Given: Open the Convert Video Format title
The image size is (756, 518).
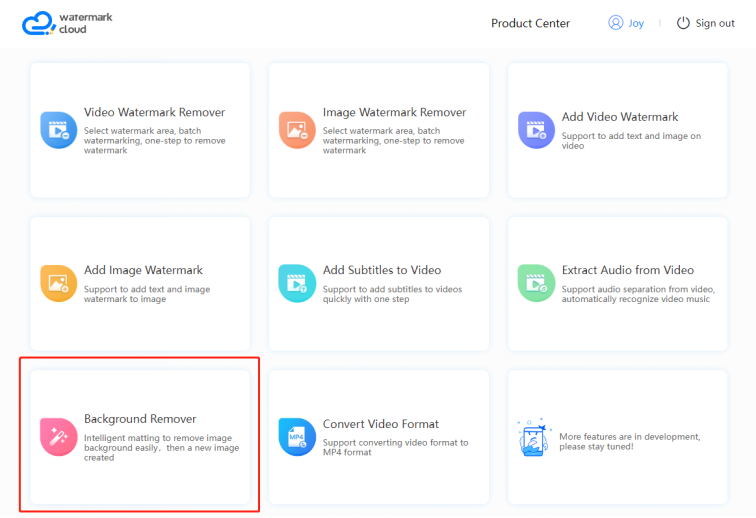Looking at the screenshot, I should pyautogui.click(x=381, y=424).
